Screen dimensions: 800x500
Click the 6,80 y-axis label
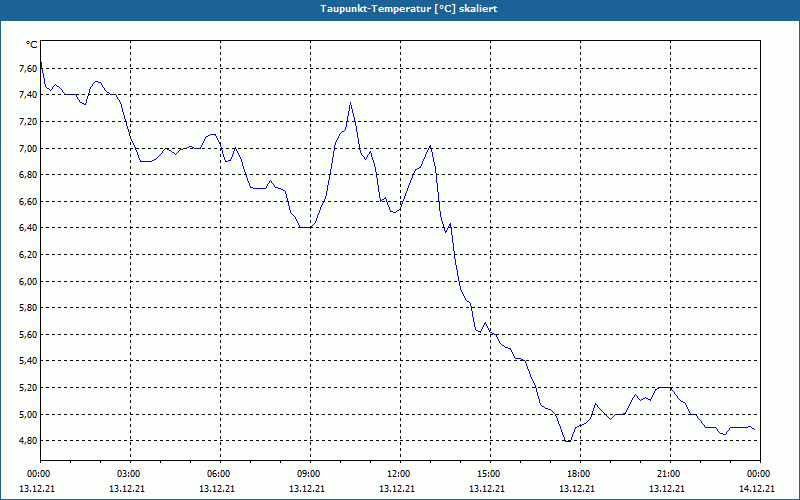pos(28,175)
